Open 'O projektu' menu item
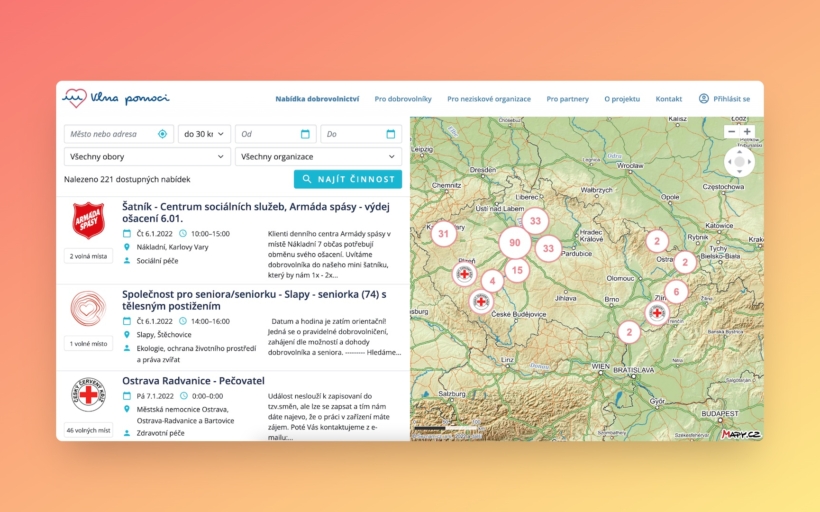The image size is (820, 512). (622, 99)
